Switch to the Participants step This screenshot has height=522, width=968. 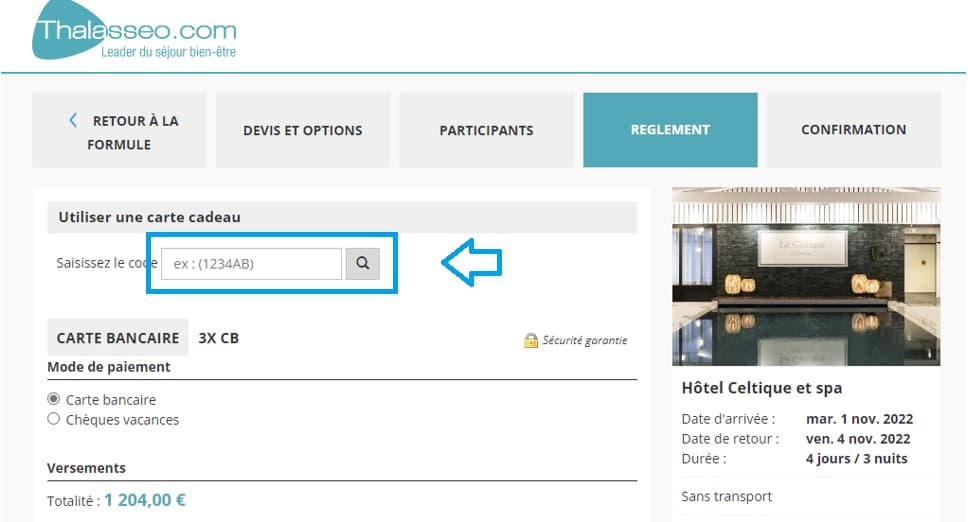click(486, 130)
